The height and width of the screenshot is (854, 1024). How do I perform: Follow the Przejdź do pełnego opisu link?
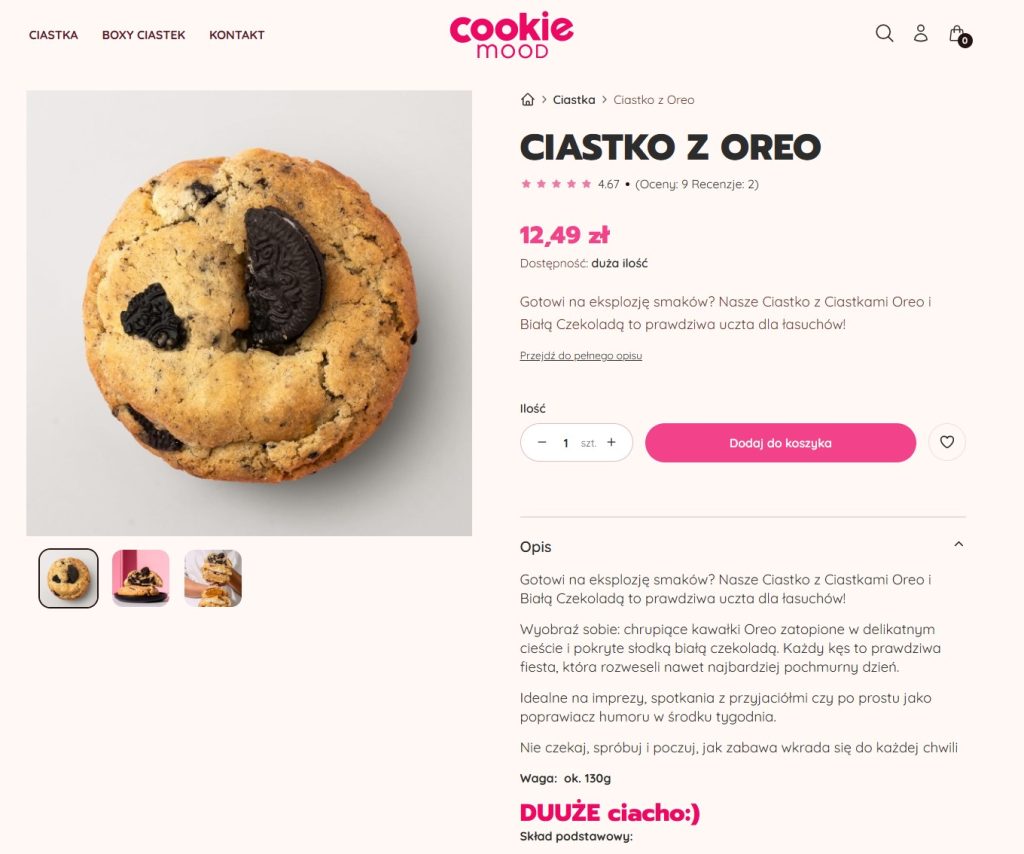coord(581,356)
